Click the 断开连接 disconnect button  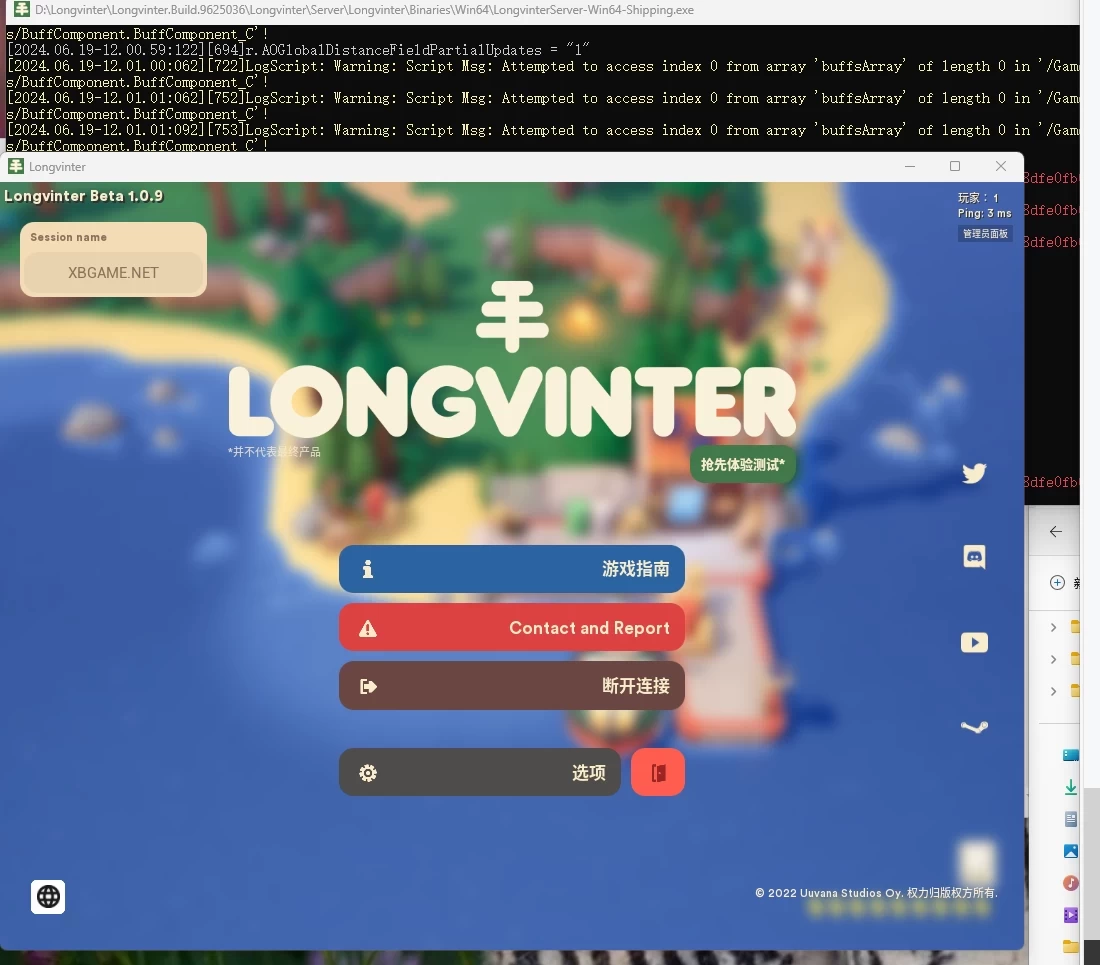[x=511, y=686]
